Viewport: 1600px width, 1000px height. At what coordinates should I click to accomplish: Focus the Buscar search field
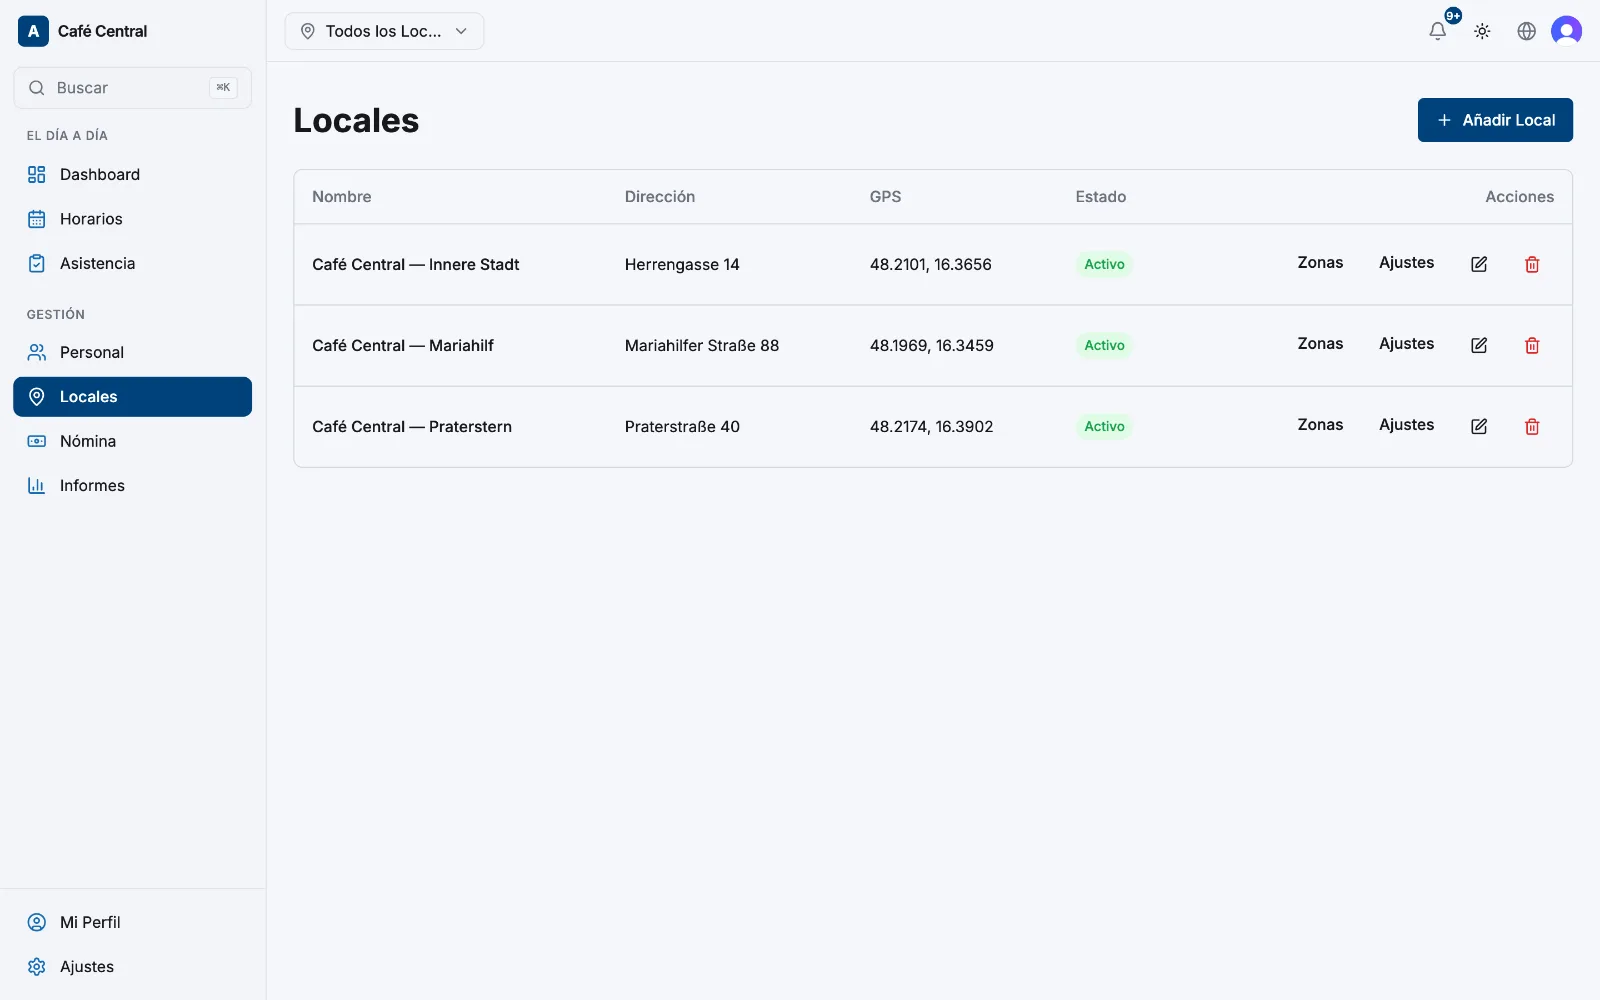click(x=132, y=88)
